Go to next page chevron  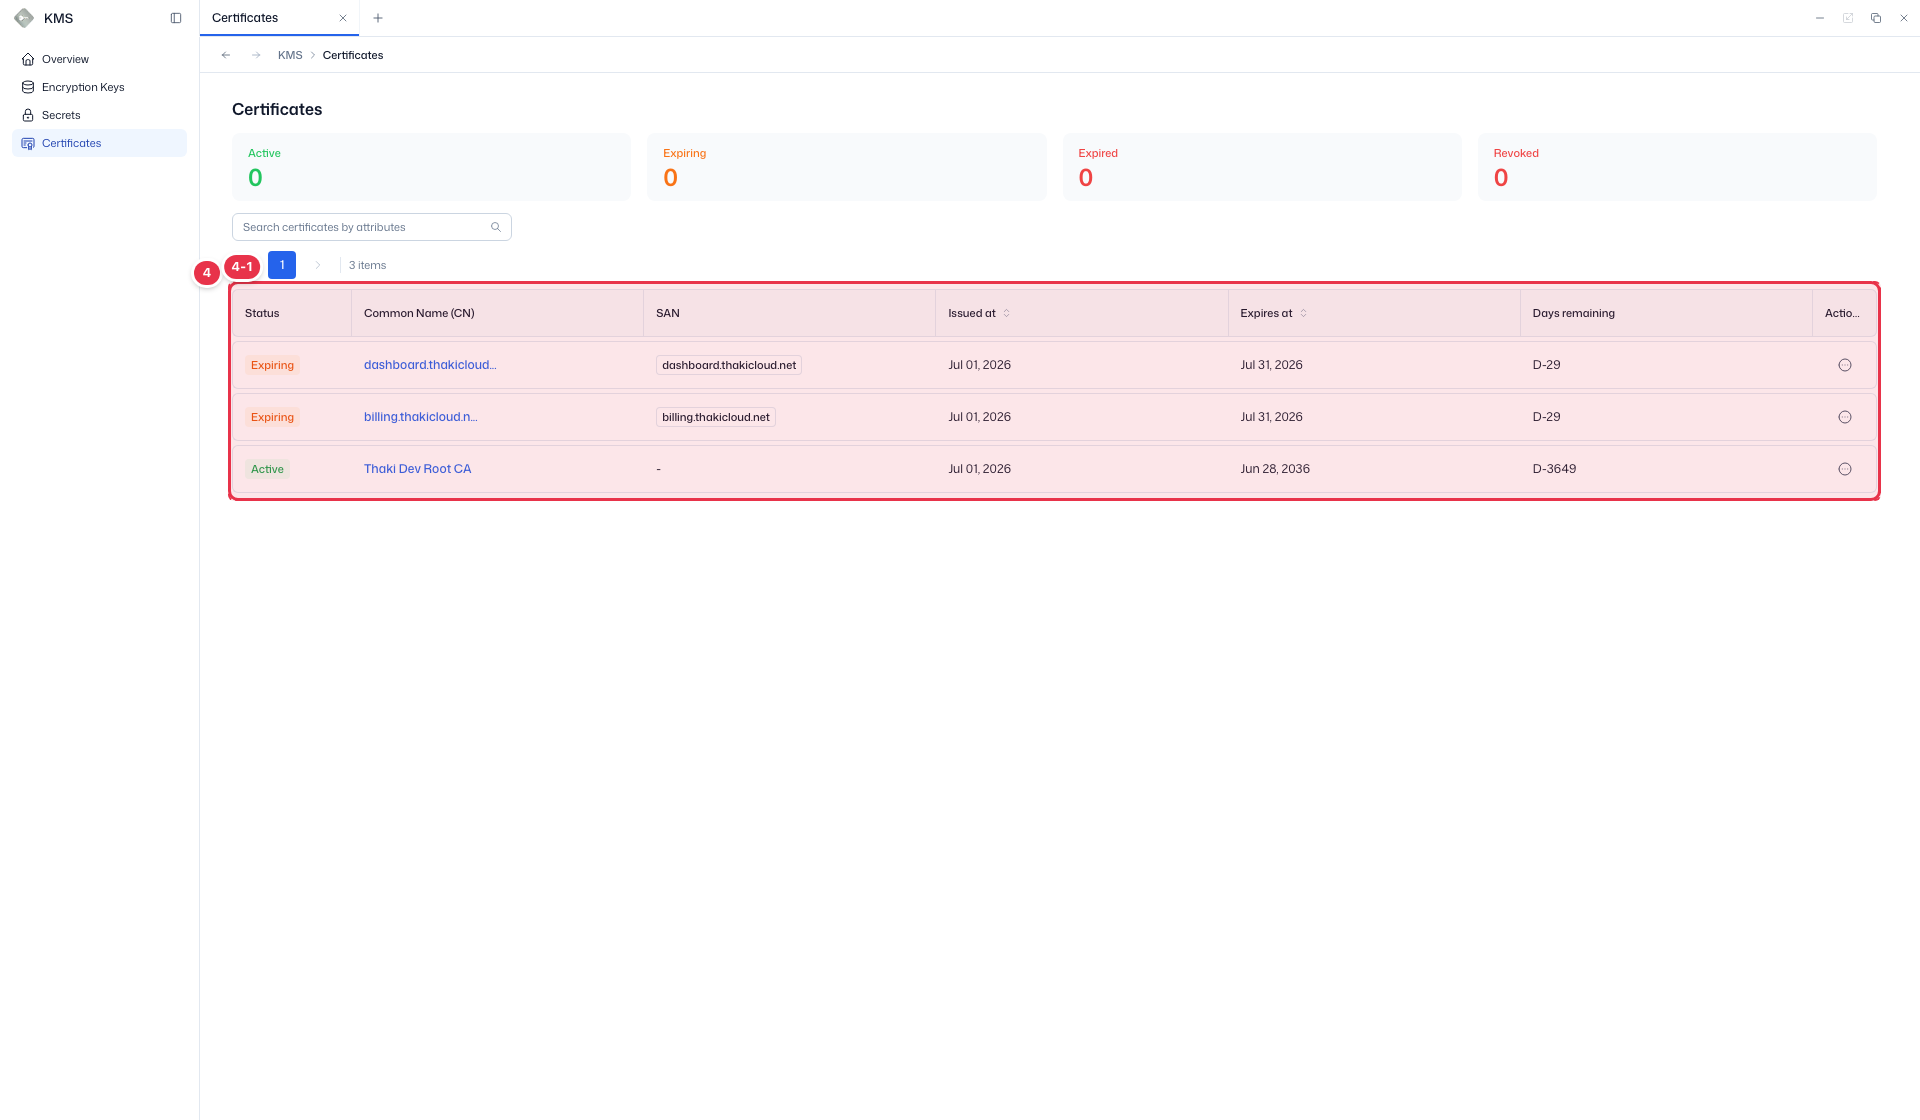click(318, 265)
